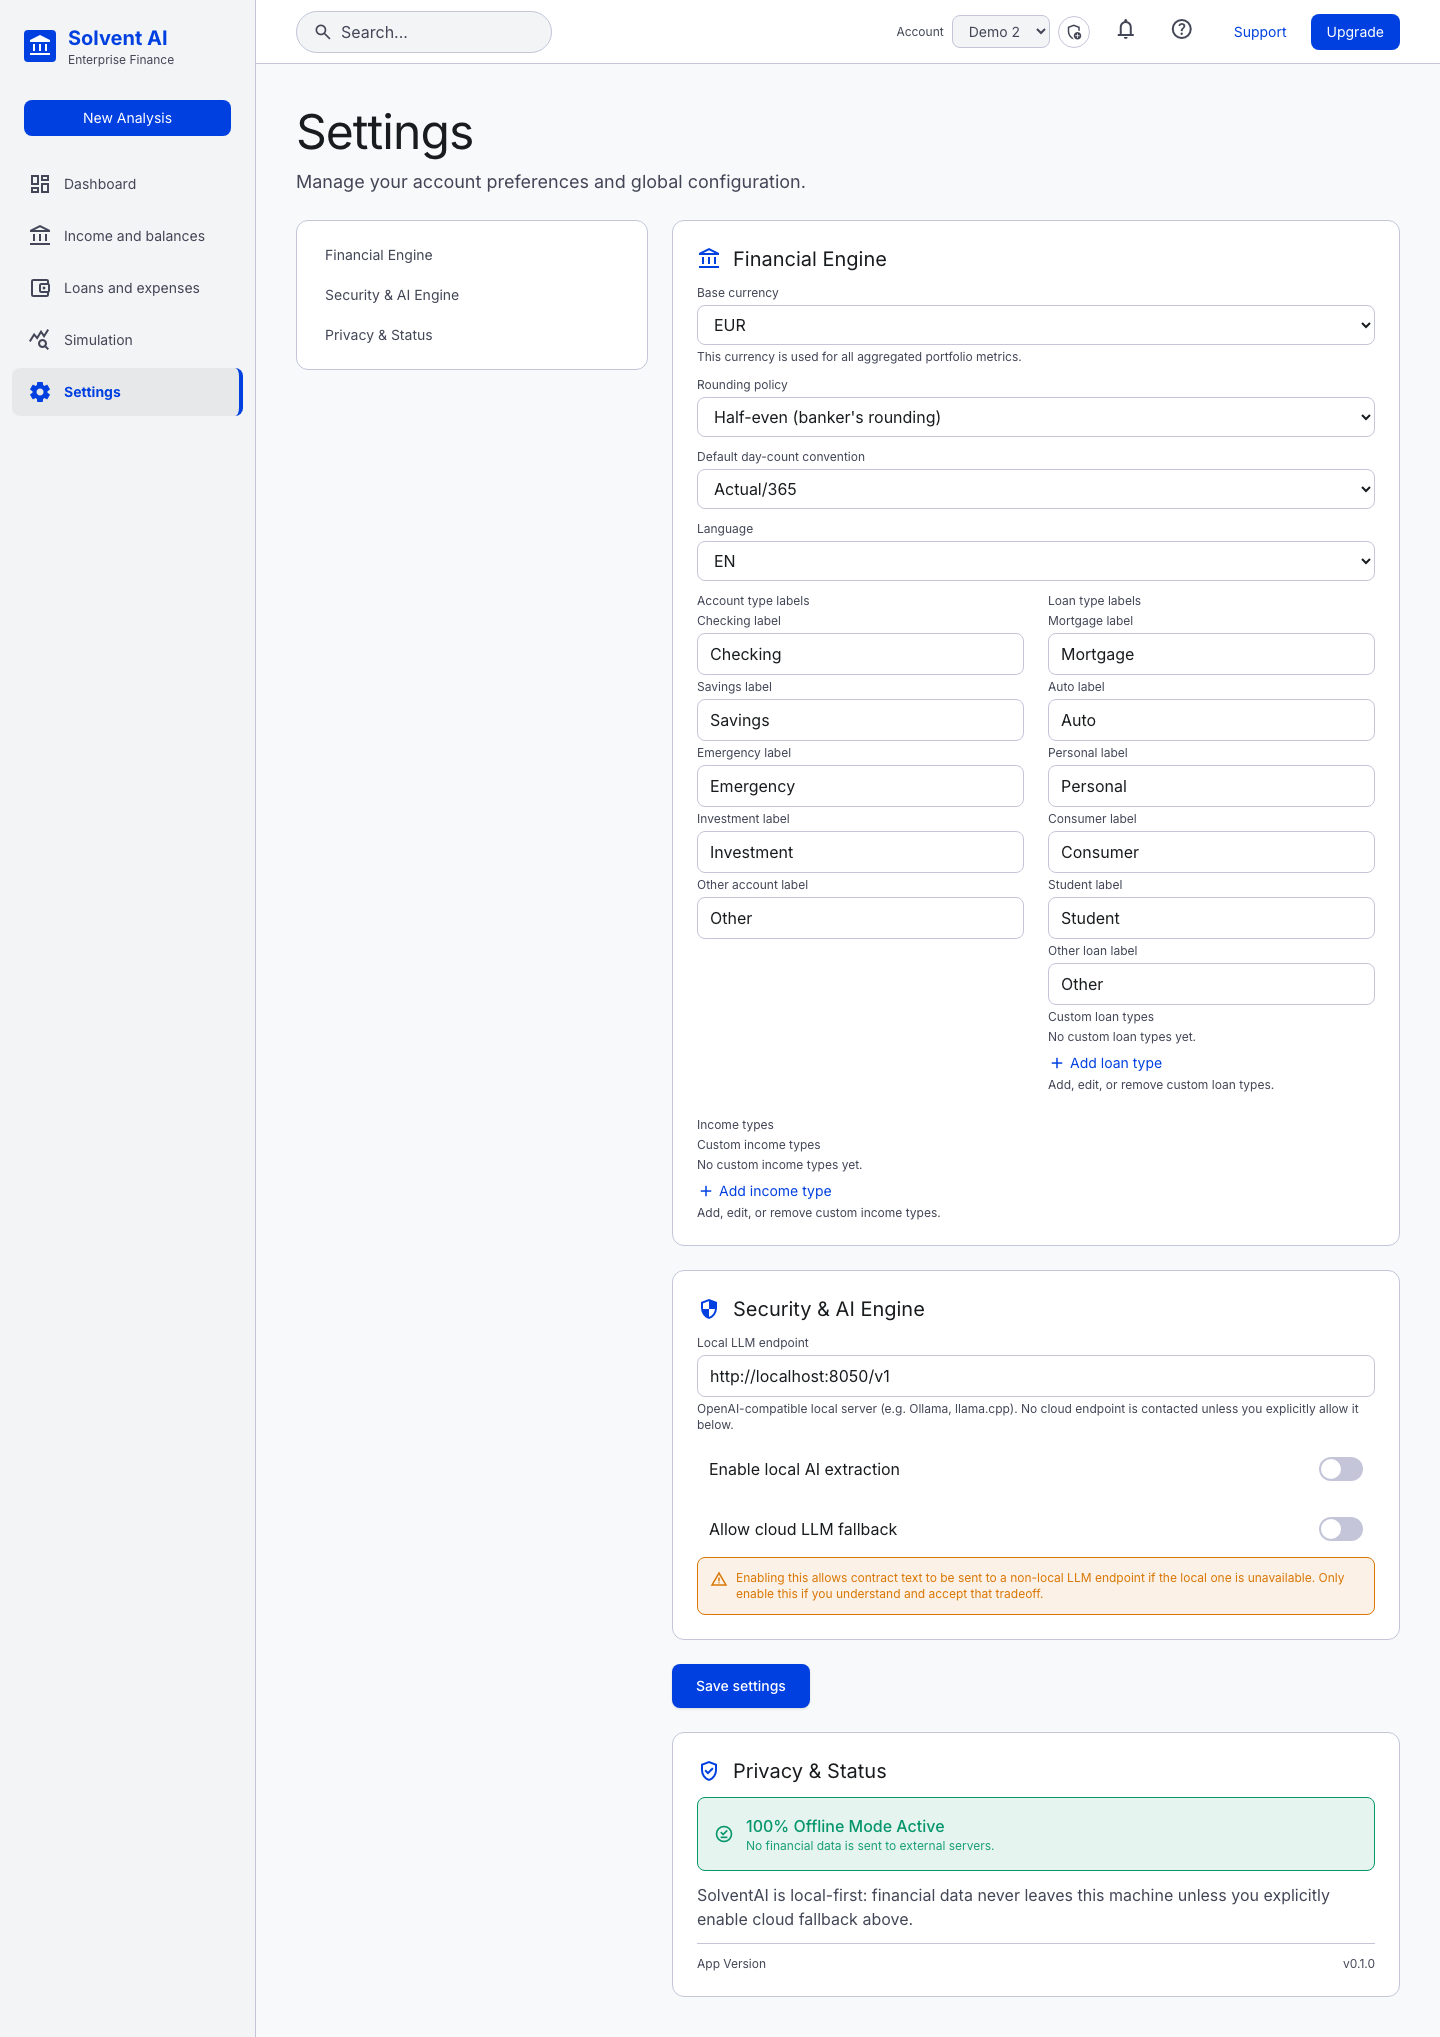The image size is (1440, 2037).
Task: Click the help question mark icon
Action: 1182,31
